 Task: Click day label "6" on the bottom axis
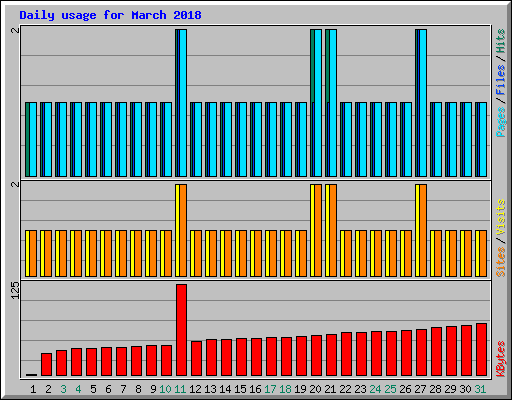(108, 389)
